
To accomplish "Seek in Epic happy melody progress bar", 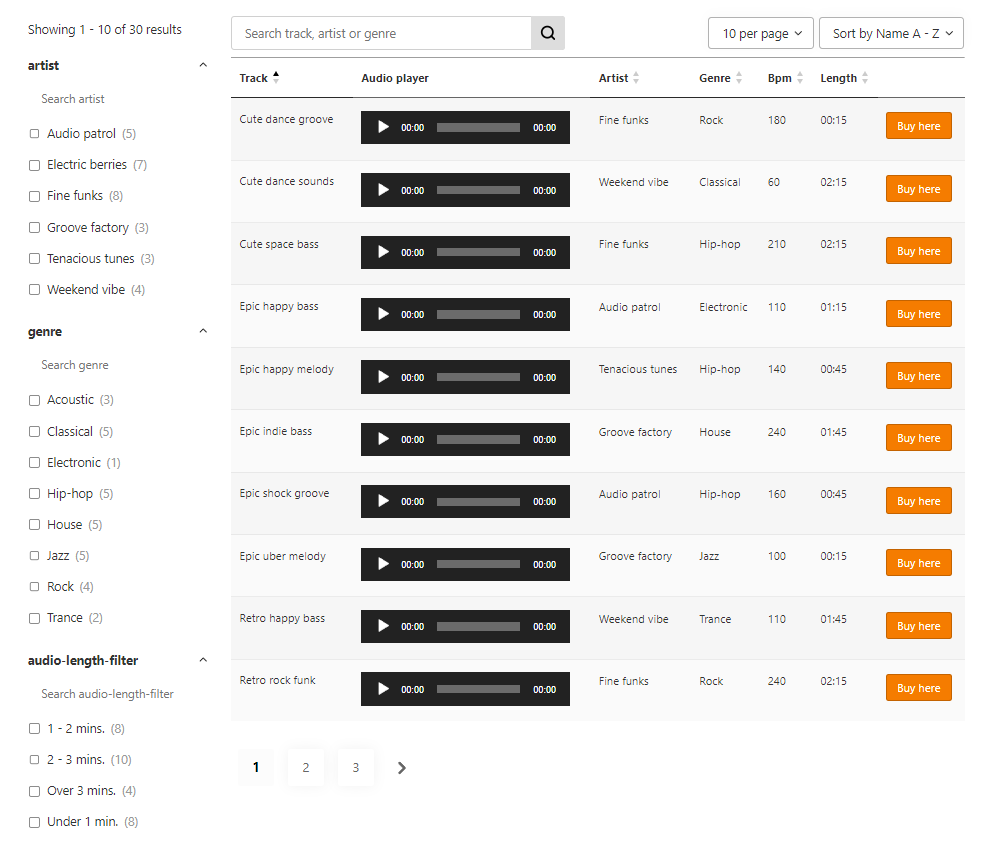I will point(478,377).
